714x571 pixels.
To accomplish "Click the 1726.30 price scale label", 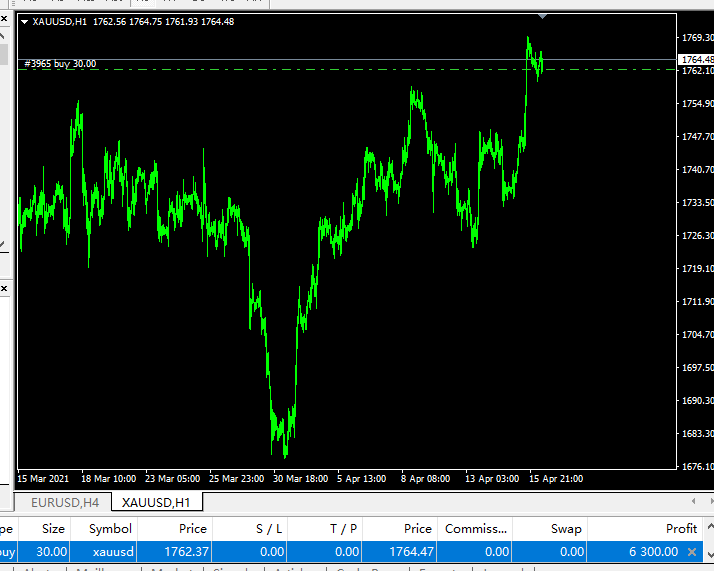I will [698, 236].
